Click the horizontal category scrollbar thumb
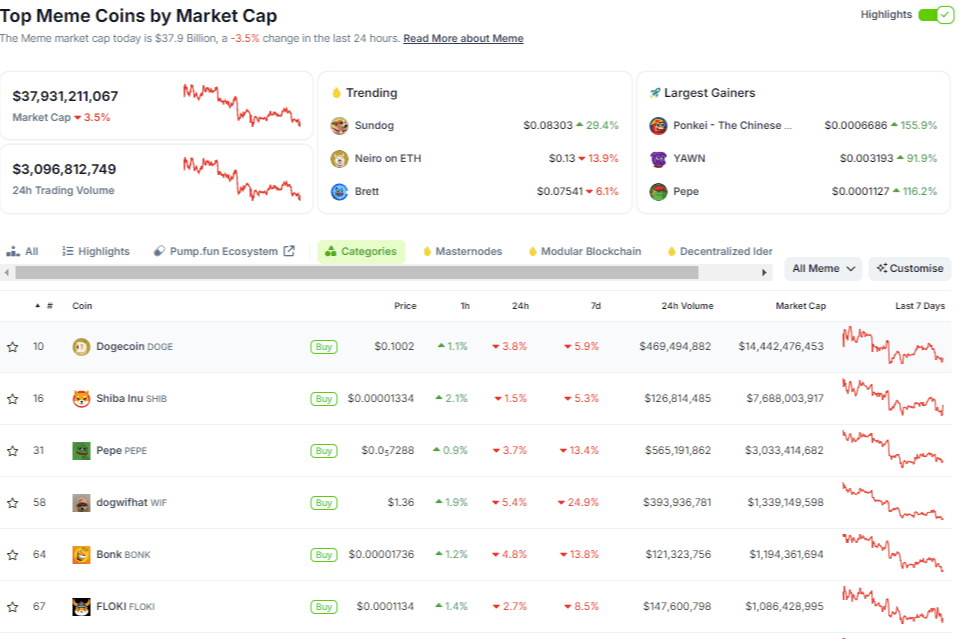Image resolution: width=966 pixels, height=639 pixels. coord(357,272)
